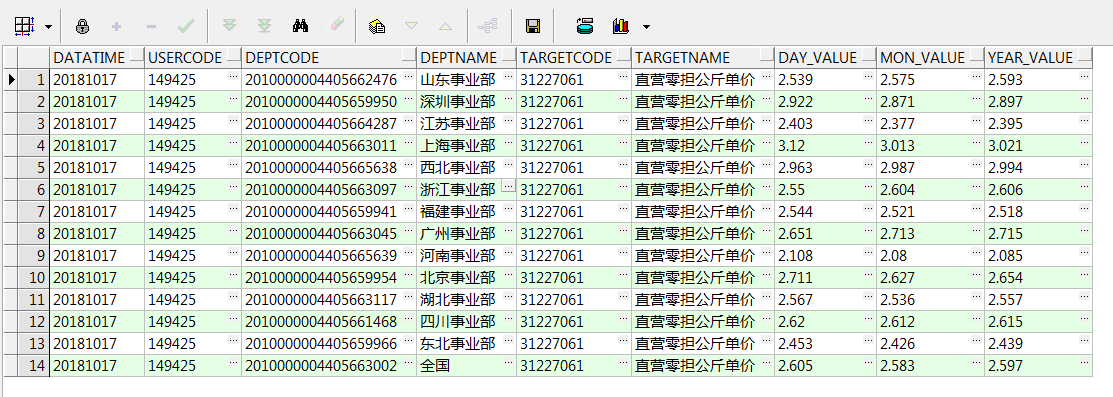
Task: Click the plus insert record icon
Action: 116,27
